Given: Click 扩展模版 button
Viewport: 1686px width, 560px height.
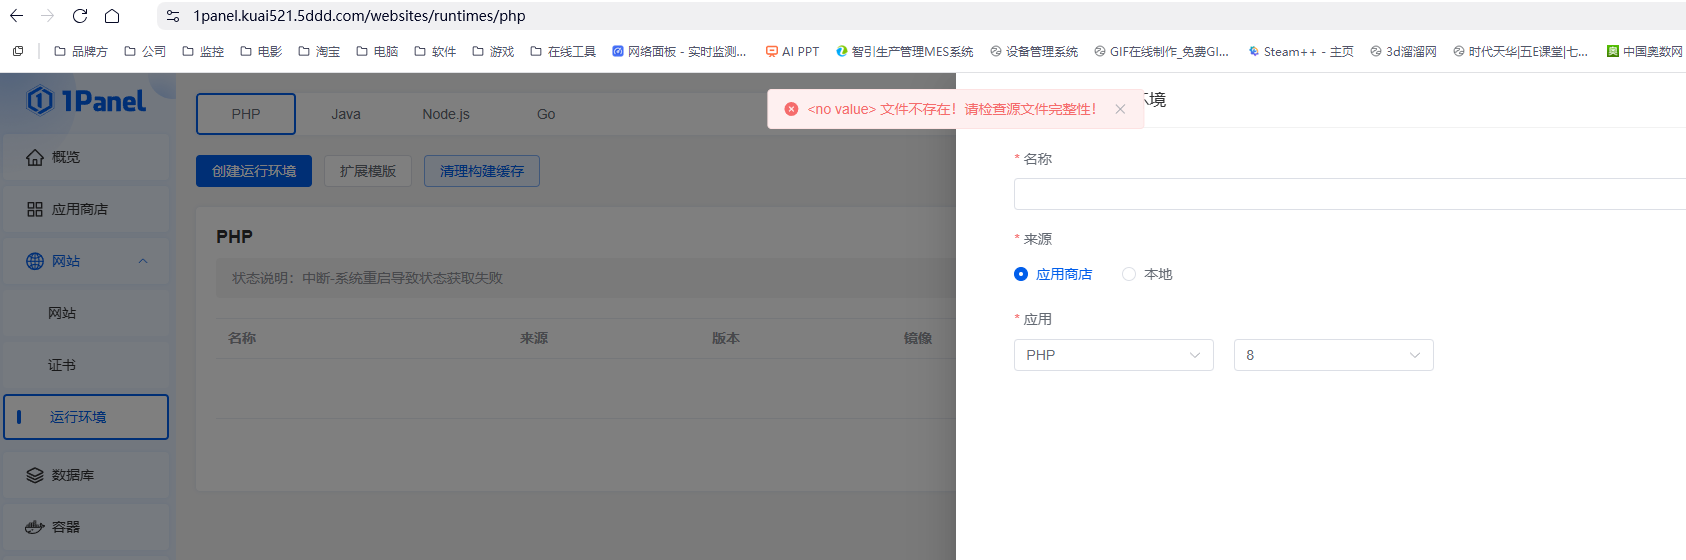Looking at the screenshot, I should pyautogui.click(x=368, y=171).
